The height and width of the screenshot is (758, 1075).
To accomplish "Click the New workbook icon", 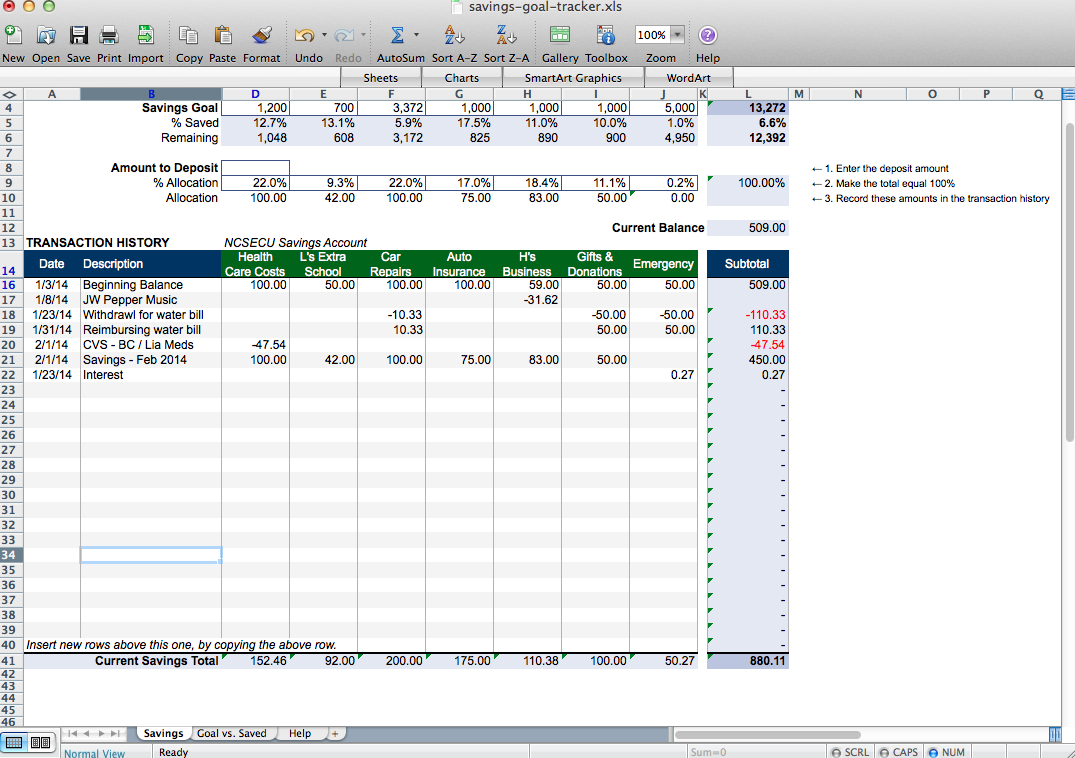I will click(x=14, y=36).
